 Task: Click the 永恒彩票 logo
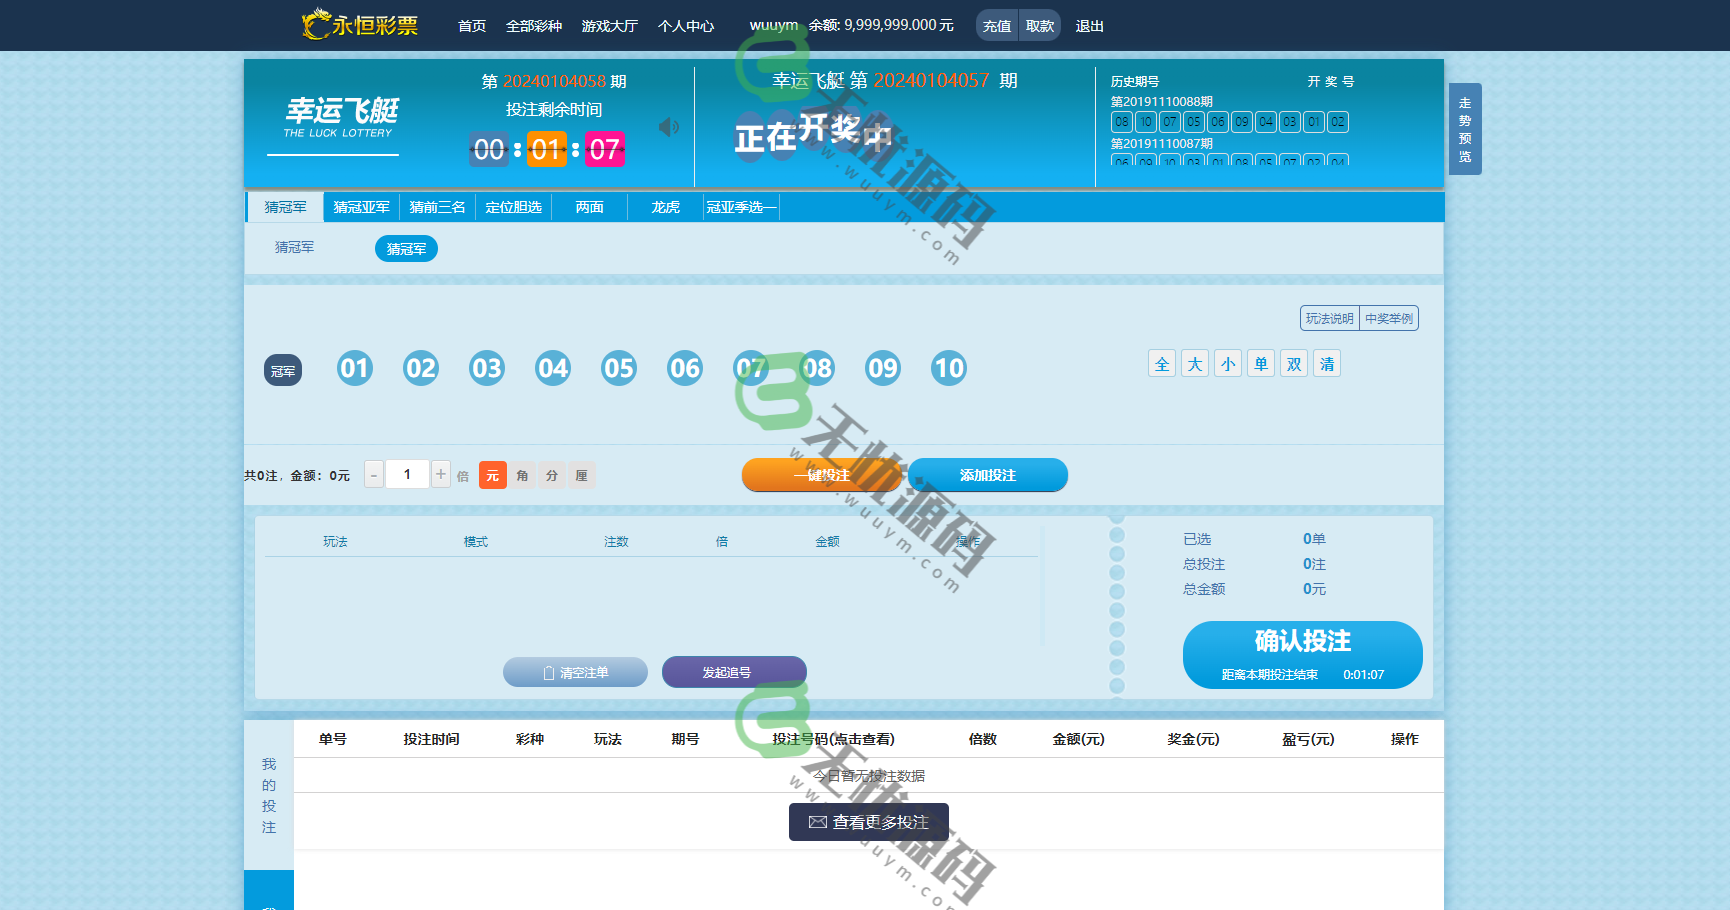[358, 25]
